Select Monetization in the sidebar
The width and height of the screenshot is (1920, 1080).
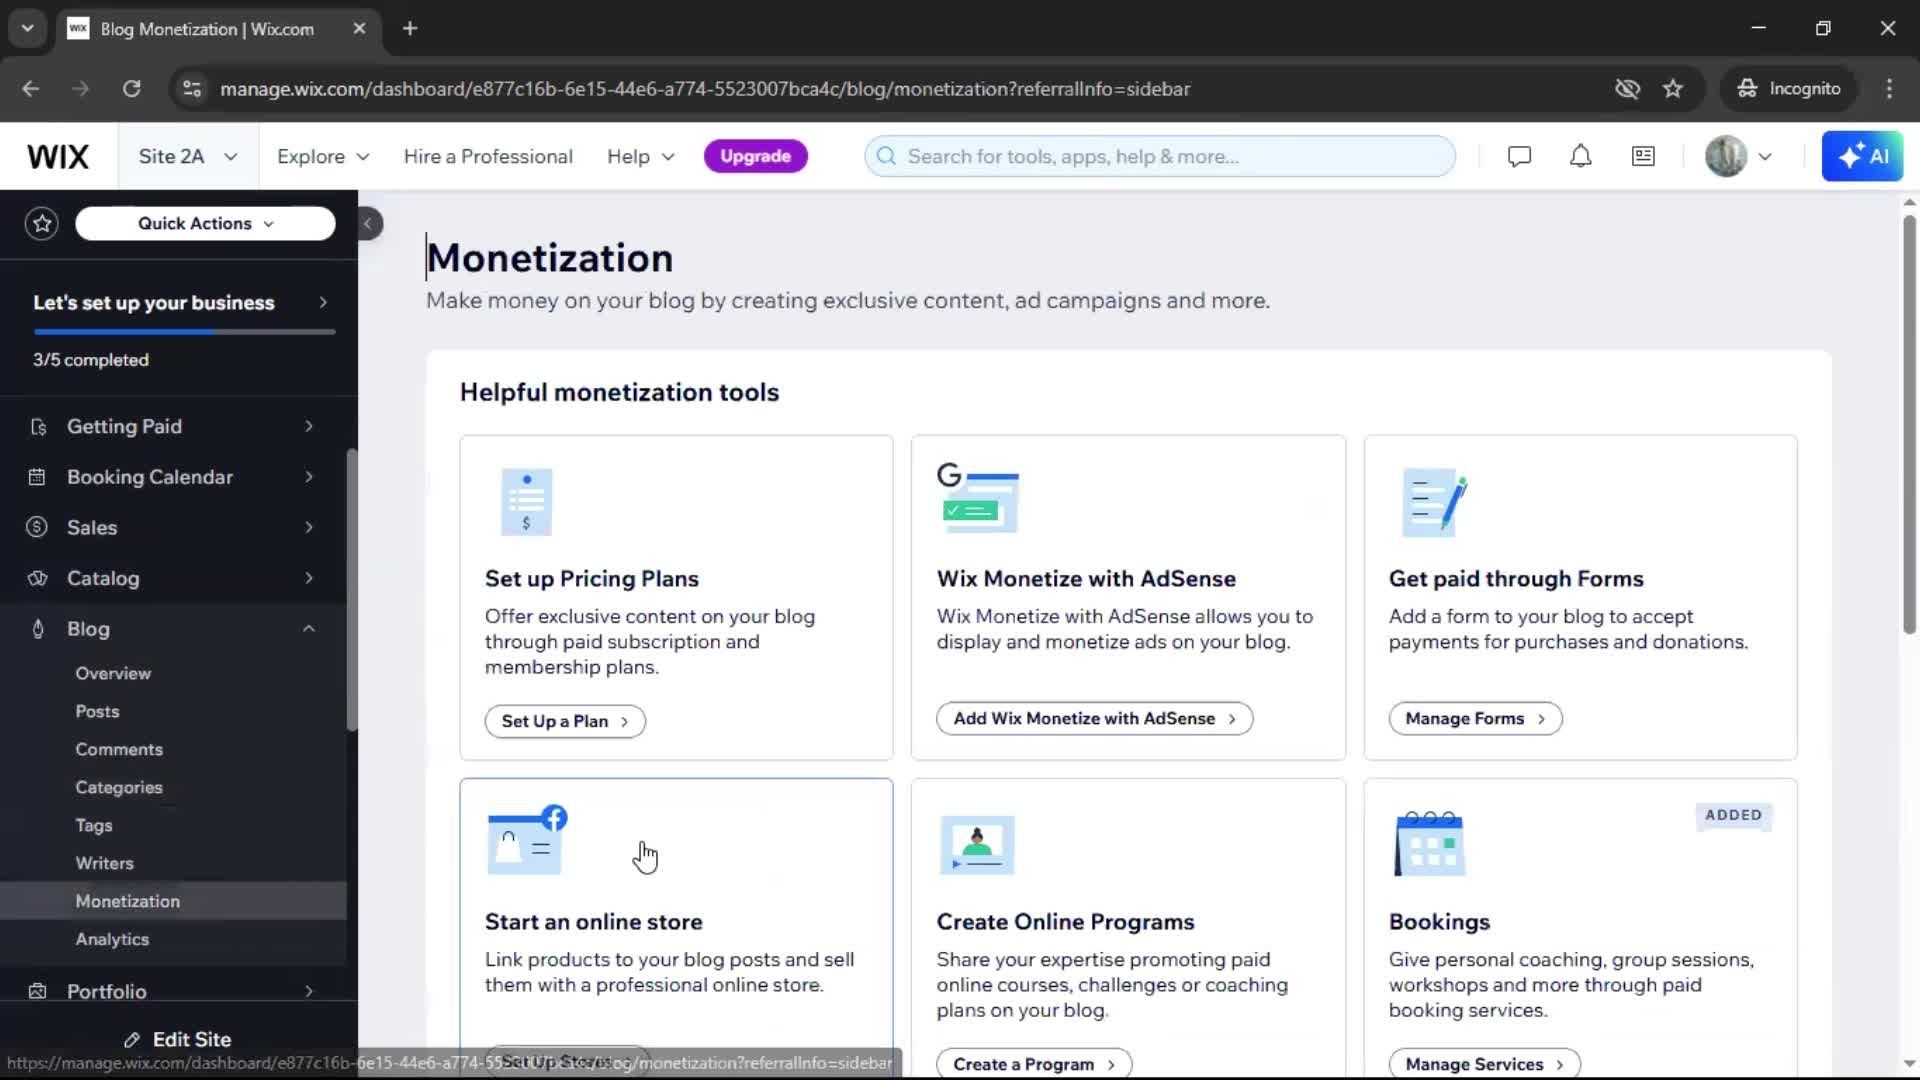click(x=174, y=901)
